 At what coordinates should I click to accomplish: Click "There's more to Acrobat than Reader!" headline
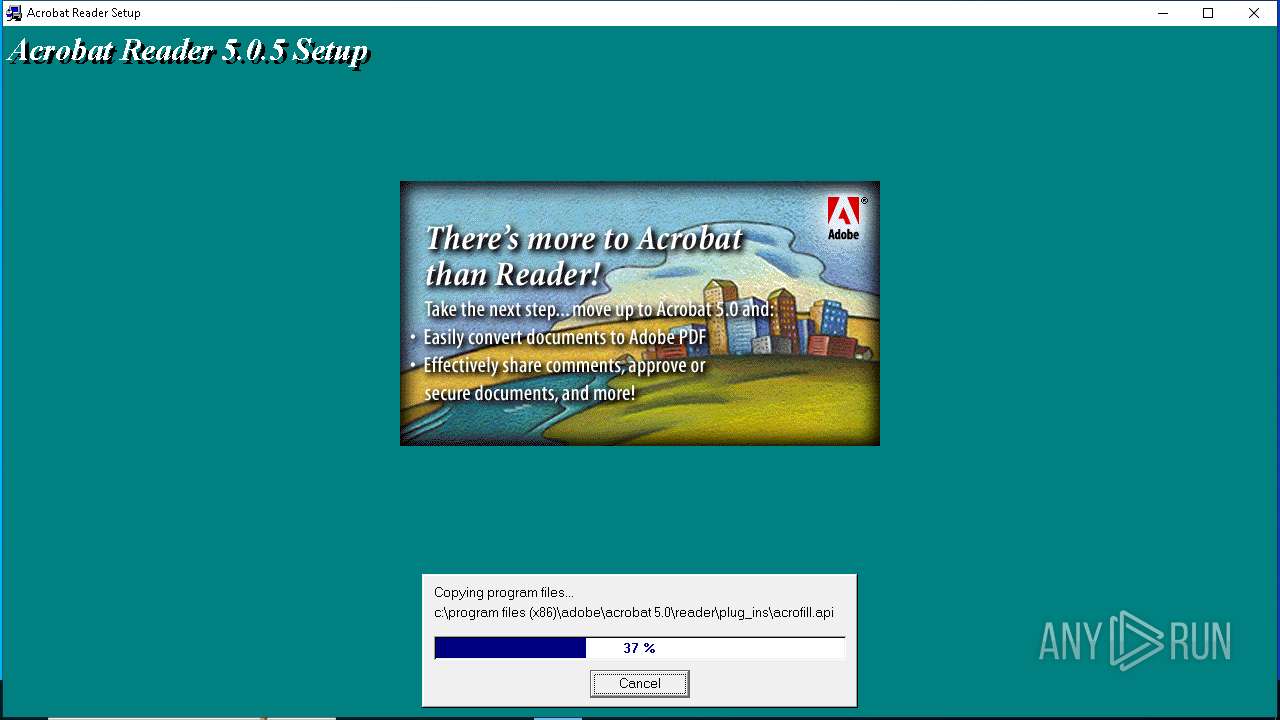tap(584, 256)
